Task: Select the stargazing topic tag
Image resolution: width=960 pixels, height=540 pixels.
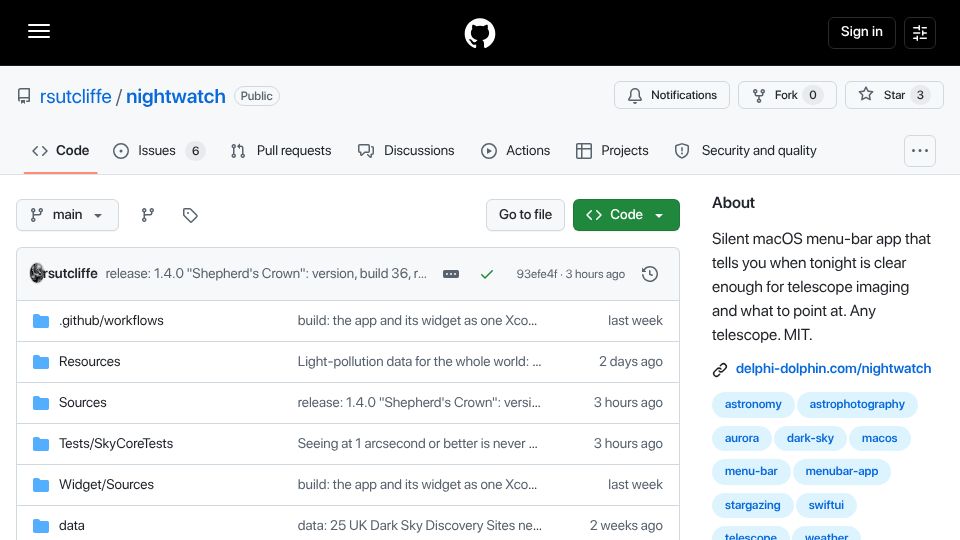Action: (752, 506)
